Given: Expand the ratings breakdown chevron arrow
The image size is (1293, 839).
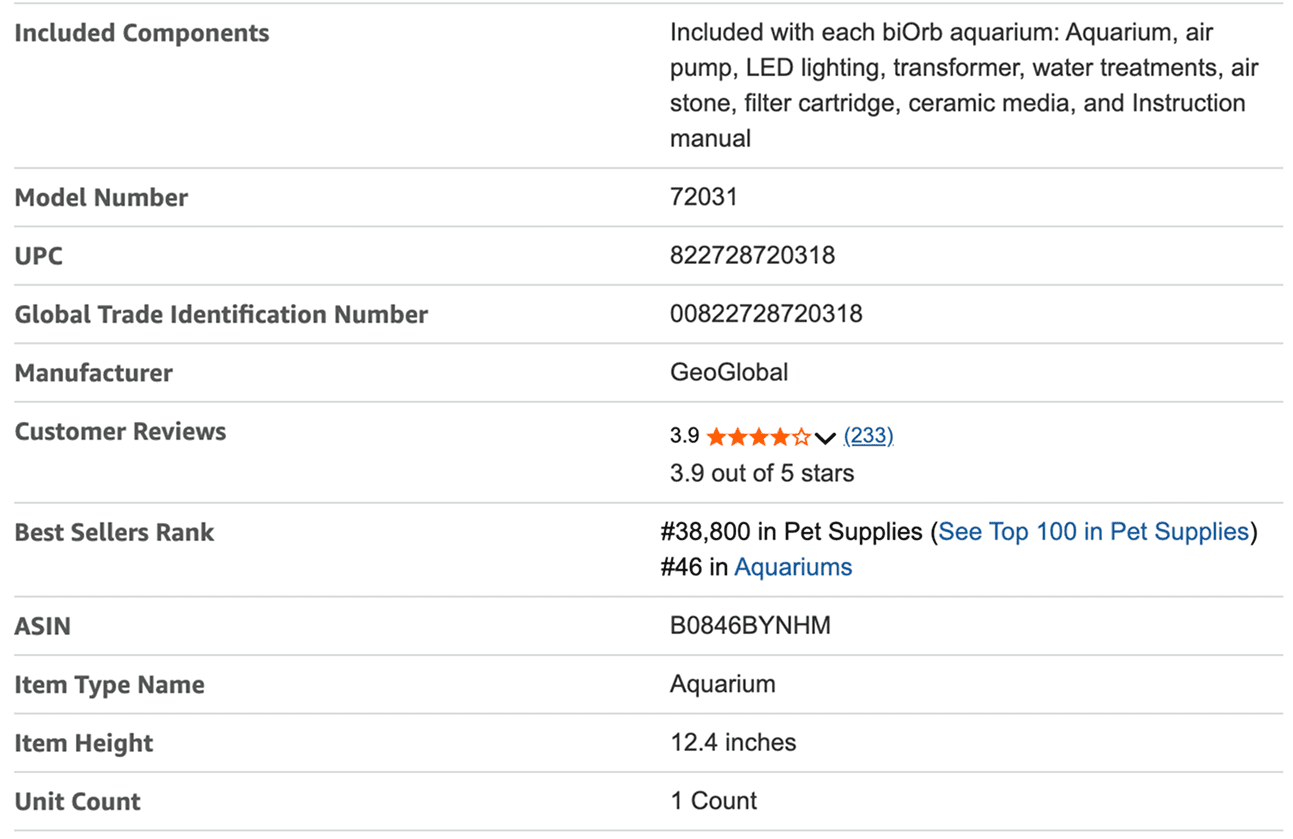Looking at the screenshot, I should coord(825,438).
